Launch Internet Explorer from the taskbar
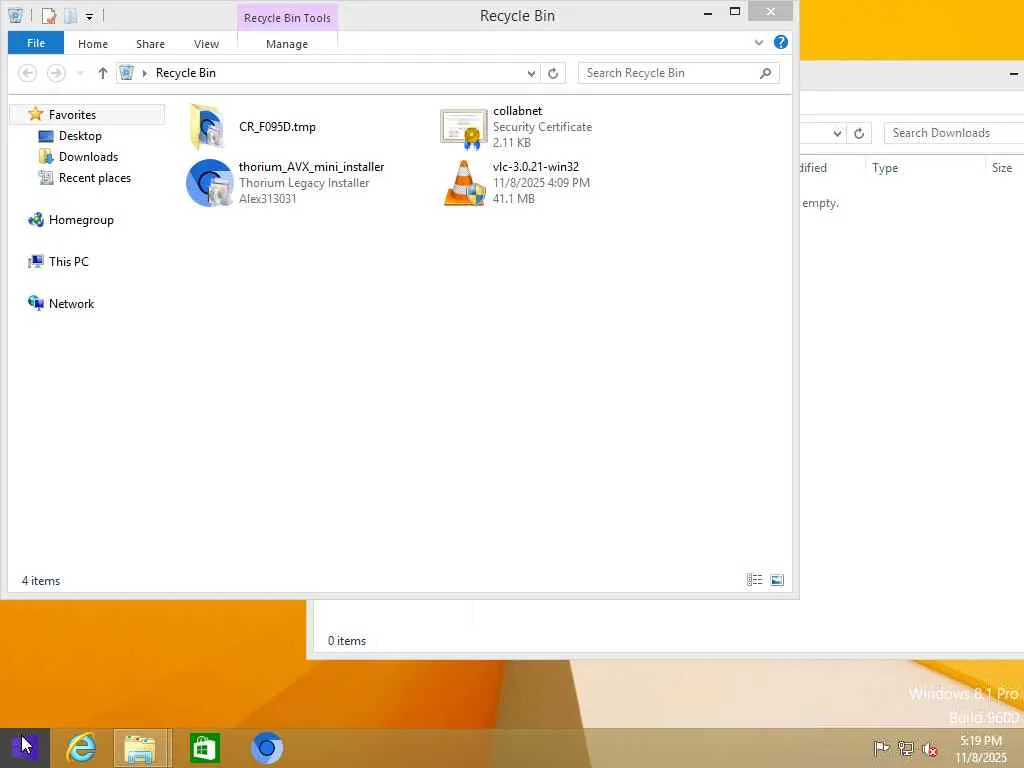 82,748
